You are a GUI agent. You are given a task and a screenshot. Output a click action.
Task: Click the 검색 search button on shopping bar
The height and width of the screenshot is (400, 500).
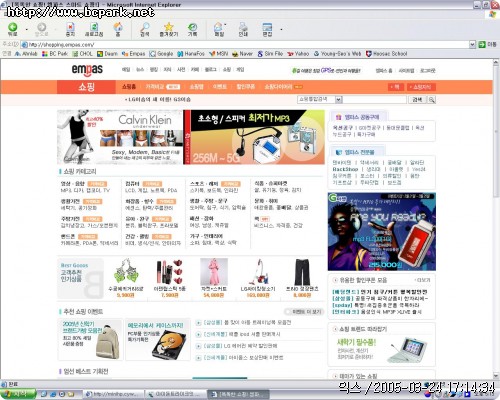point(417,100)
